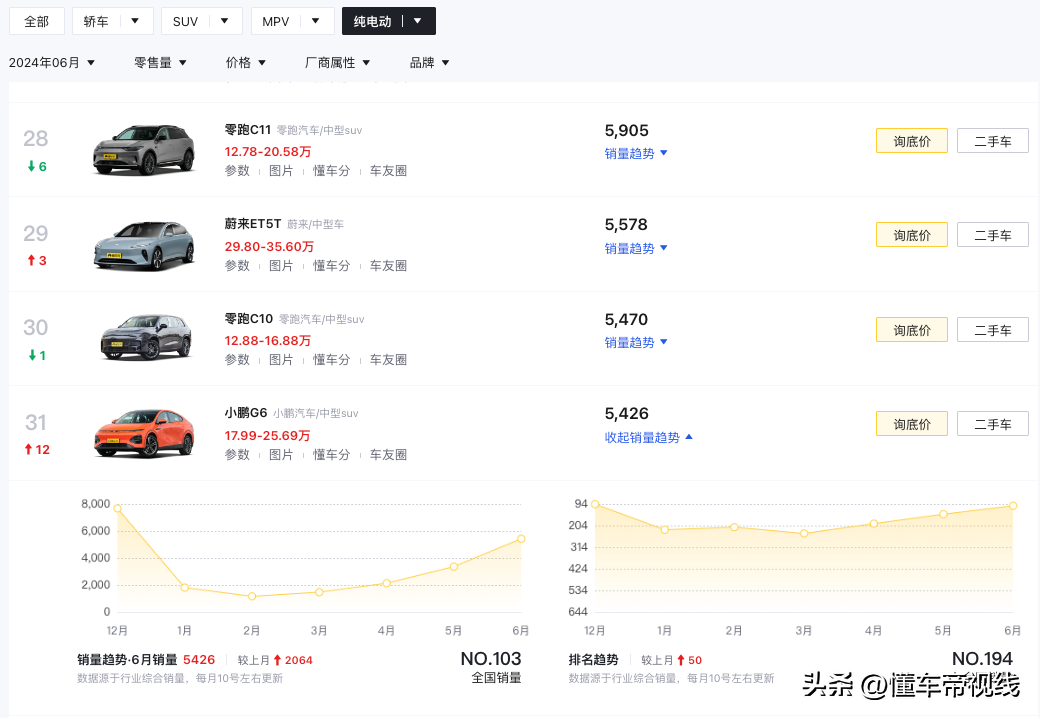
Task: Expand 销量趋势 for 零跑C11
Action: pyautogui.click(x=635, y=153)
